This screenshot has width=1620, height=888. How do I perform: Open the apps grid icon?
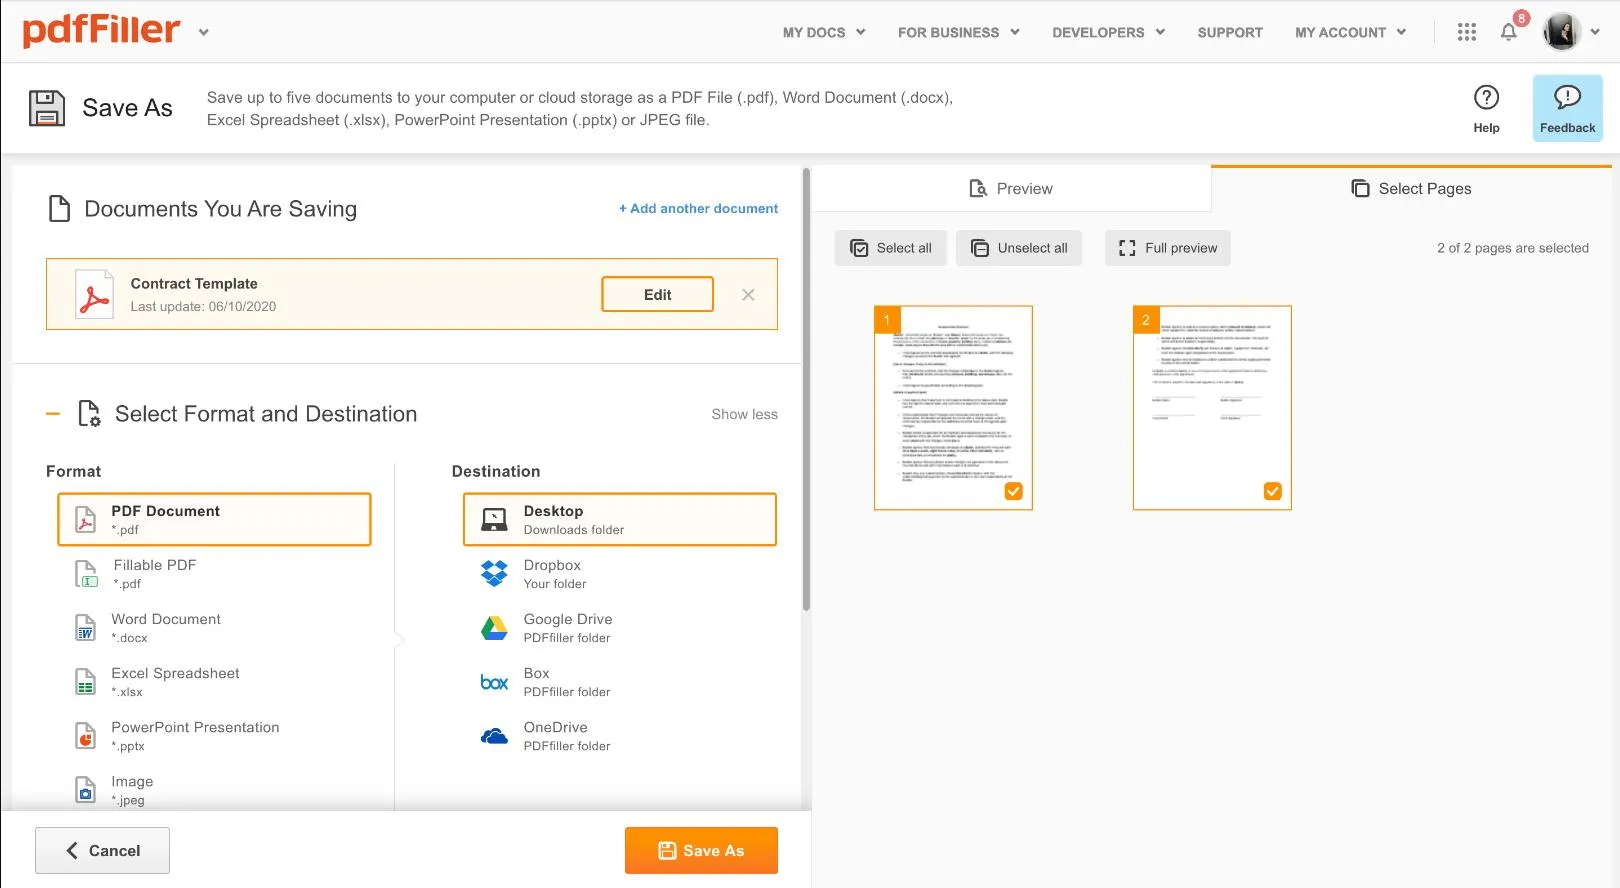[1467, 32]
